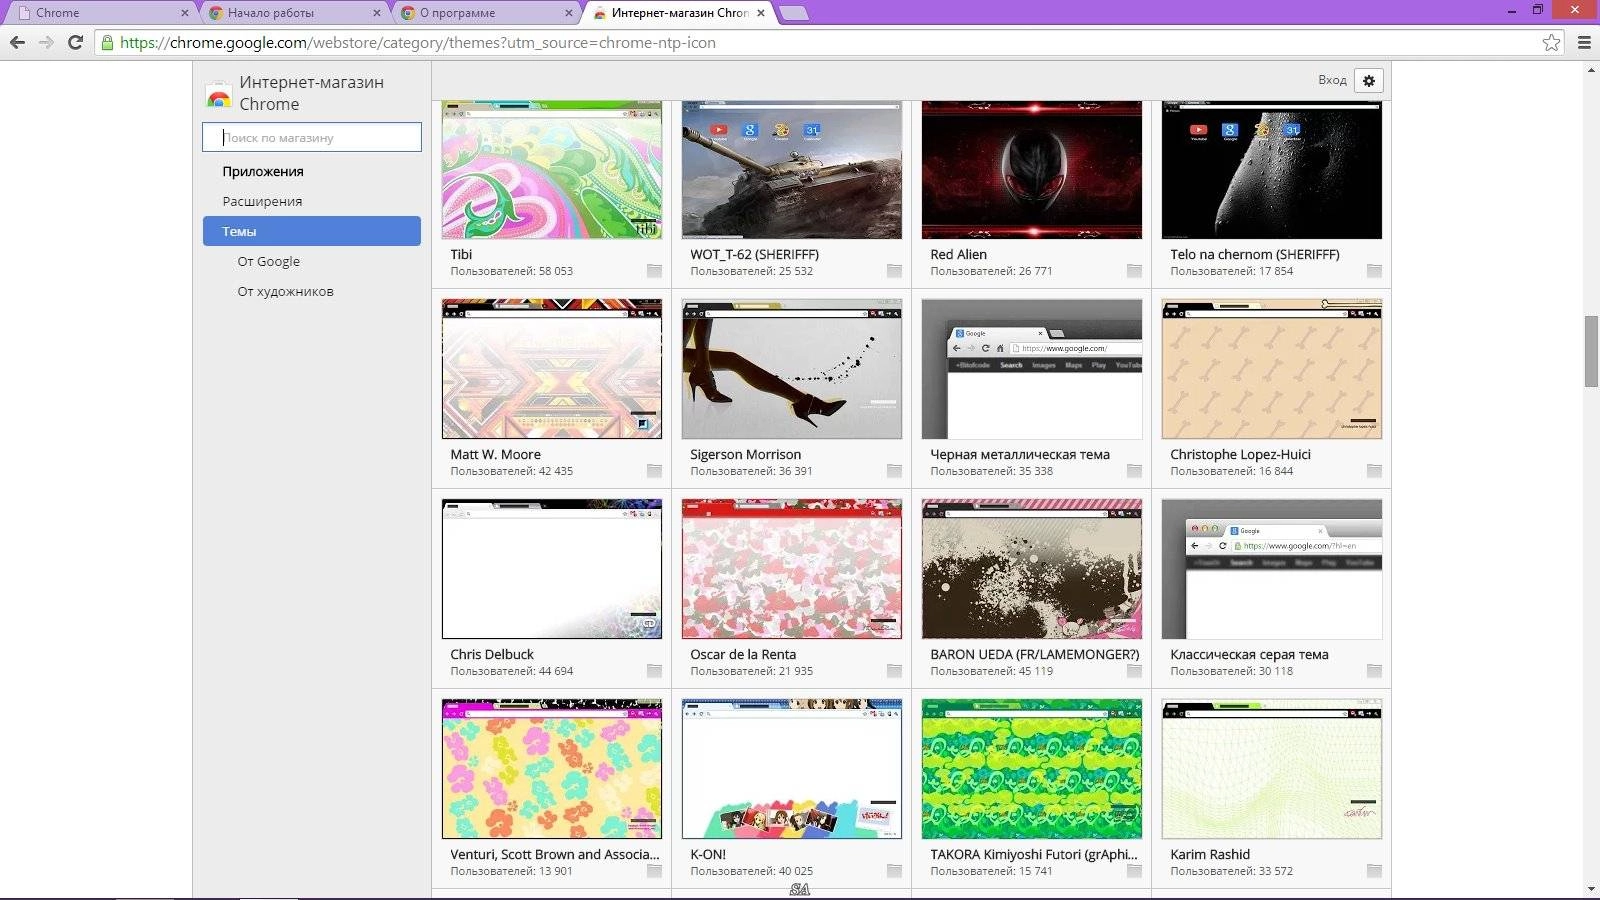The height and width of the screenshot is (900, 1600).
Task: Open the TAKORA Kimiyoshi Futori theme thumbnail
Action: [x=1031, y=769]
